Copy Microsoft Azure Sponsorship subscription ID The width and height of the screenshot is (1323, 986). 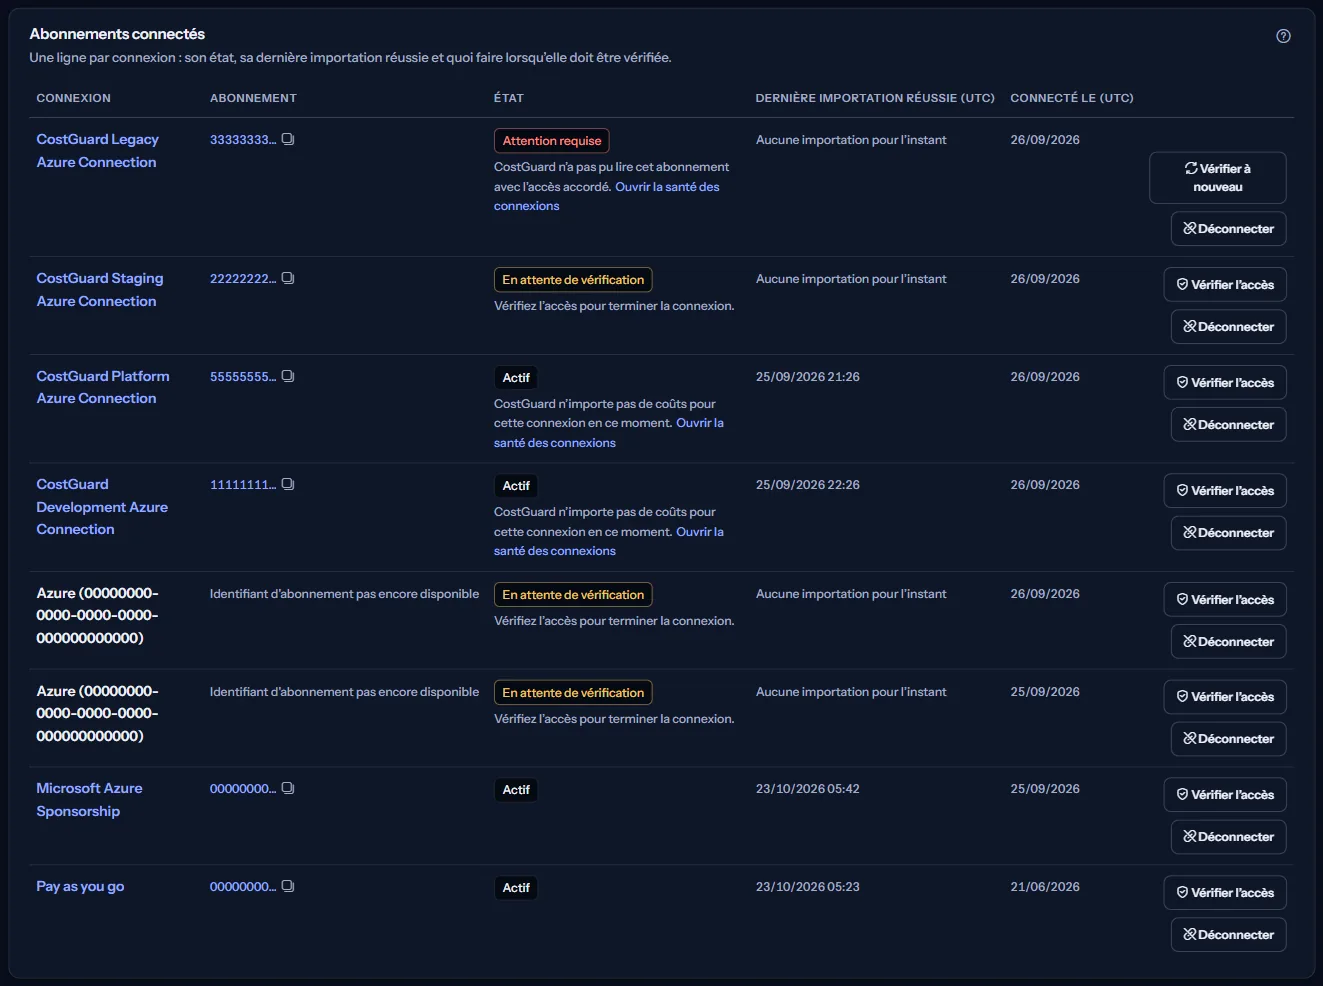click(x=288, y=788)
